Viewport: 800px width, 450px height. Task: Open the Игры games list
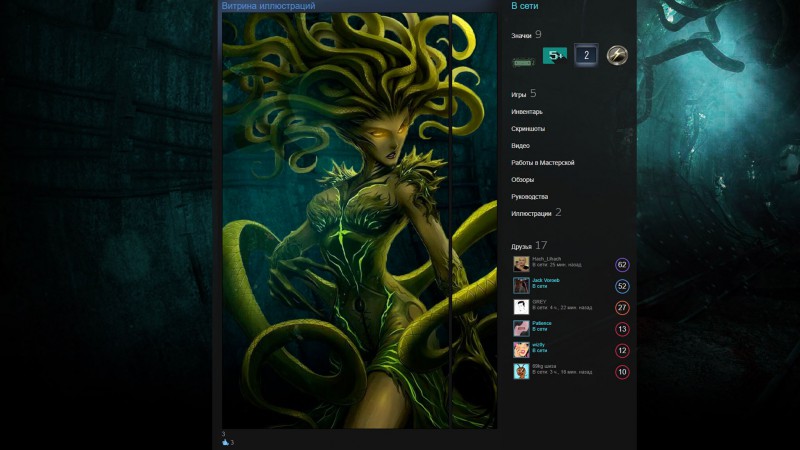[x=518, y=95]
